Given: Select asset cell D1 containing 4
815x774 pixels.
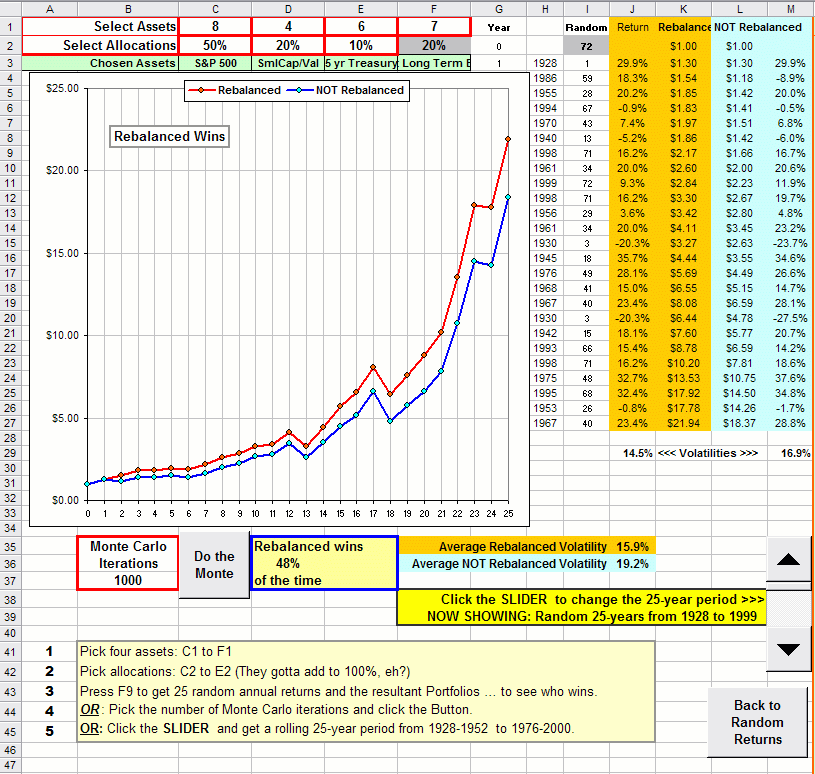Looking at the screenshot, I should click(x=288, y=27).
